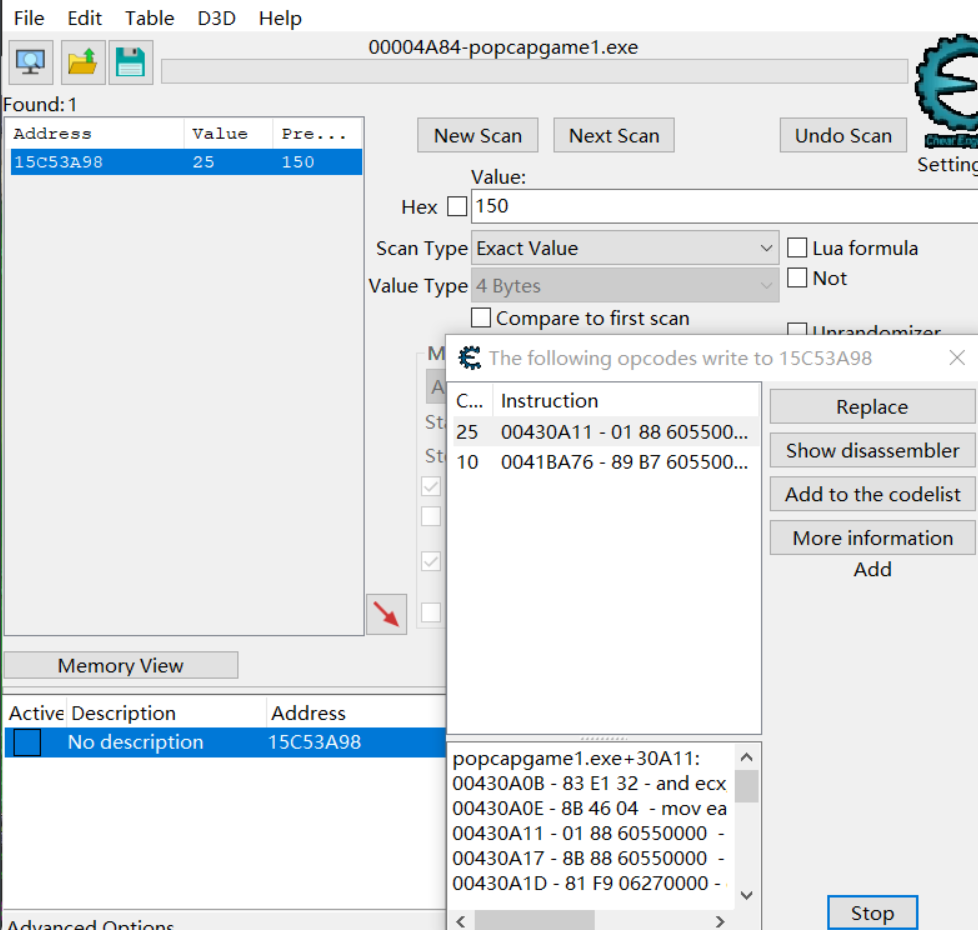Click disassembly line 00430A0B and ecx
Viewport: 978px width, 930px height.
(x=589, y=783)
